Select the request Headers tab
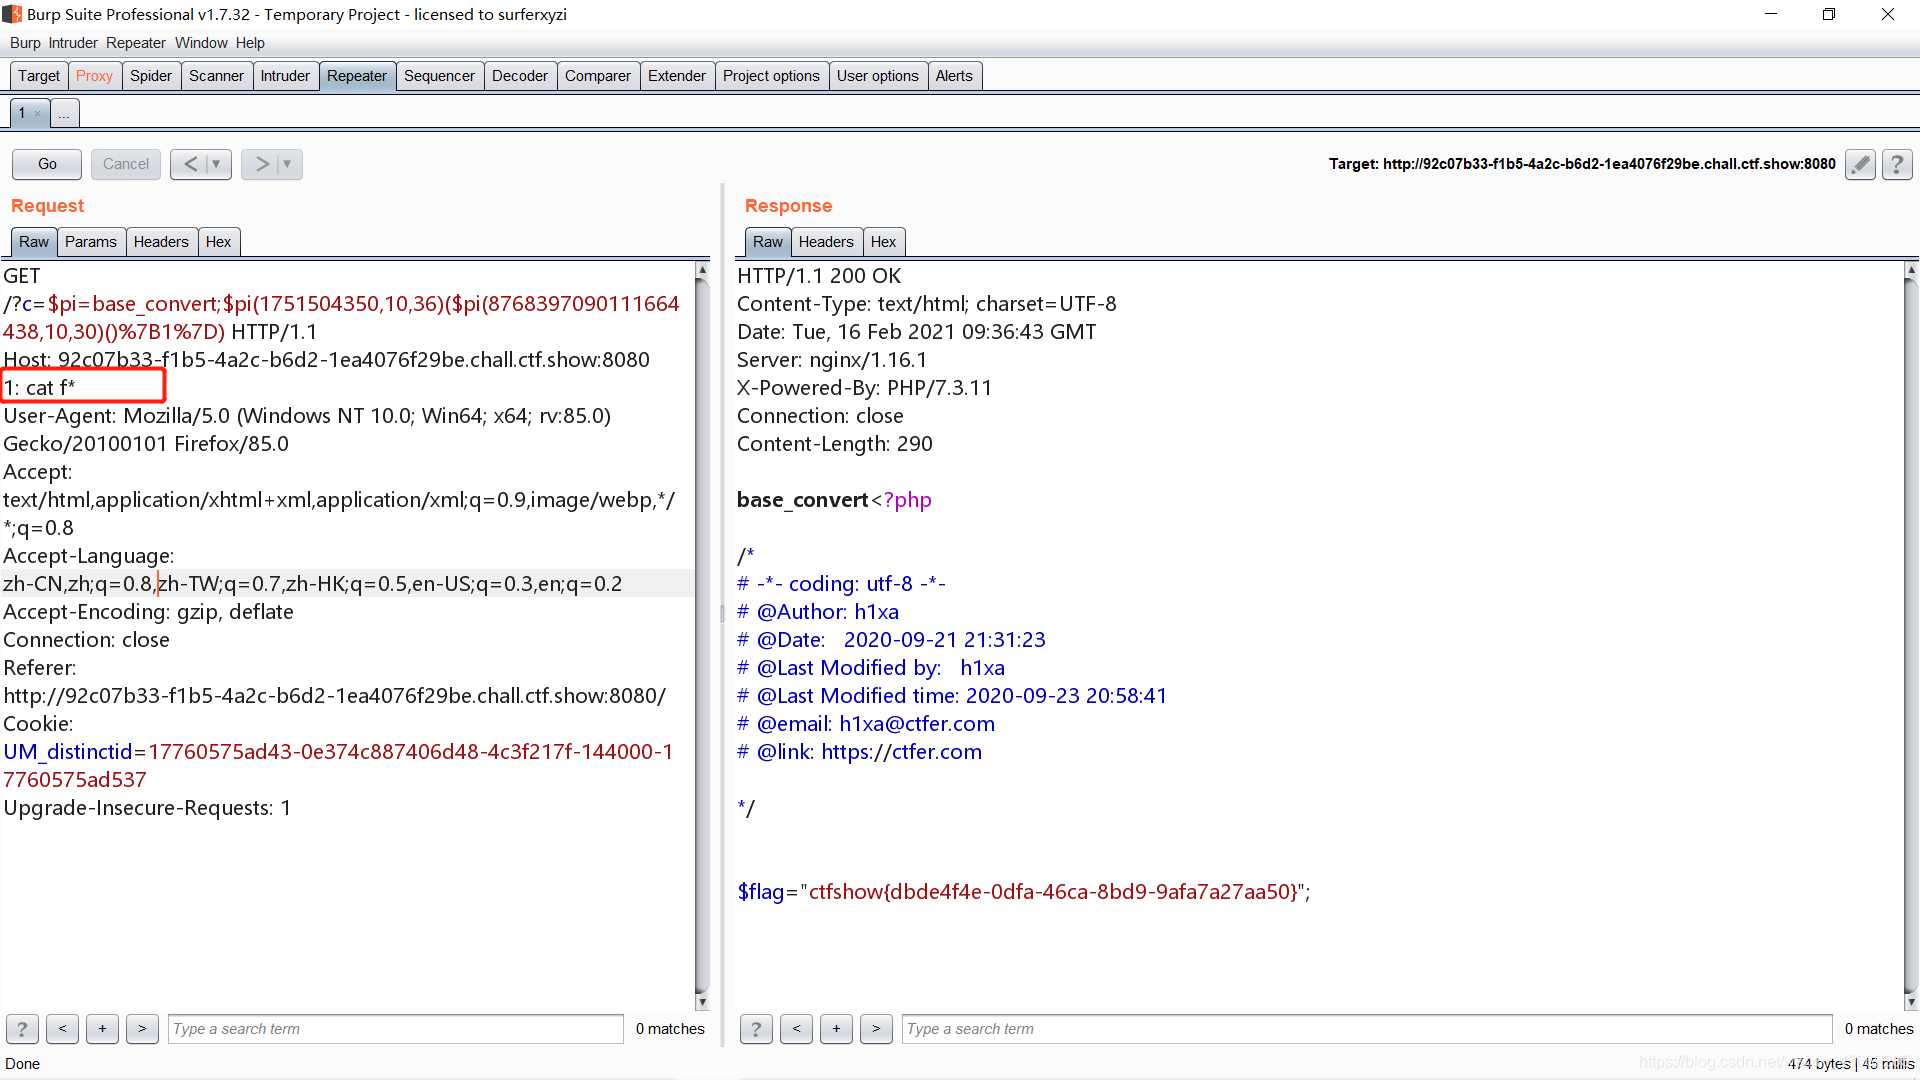This screenshot has width=1920, height=1080. [x=161, y=242]
